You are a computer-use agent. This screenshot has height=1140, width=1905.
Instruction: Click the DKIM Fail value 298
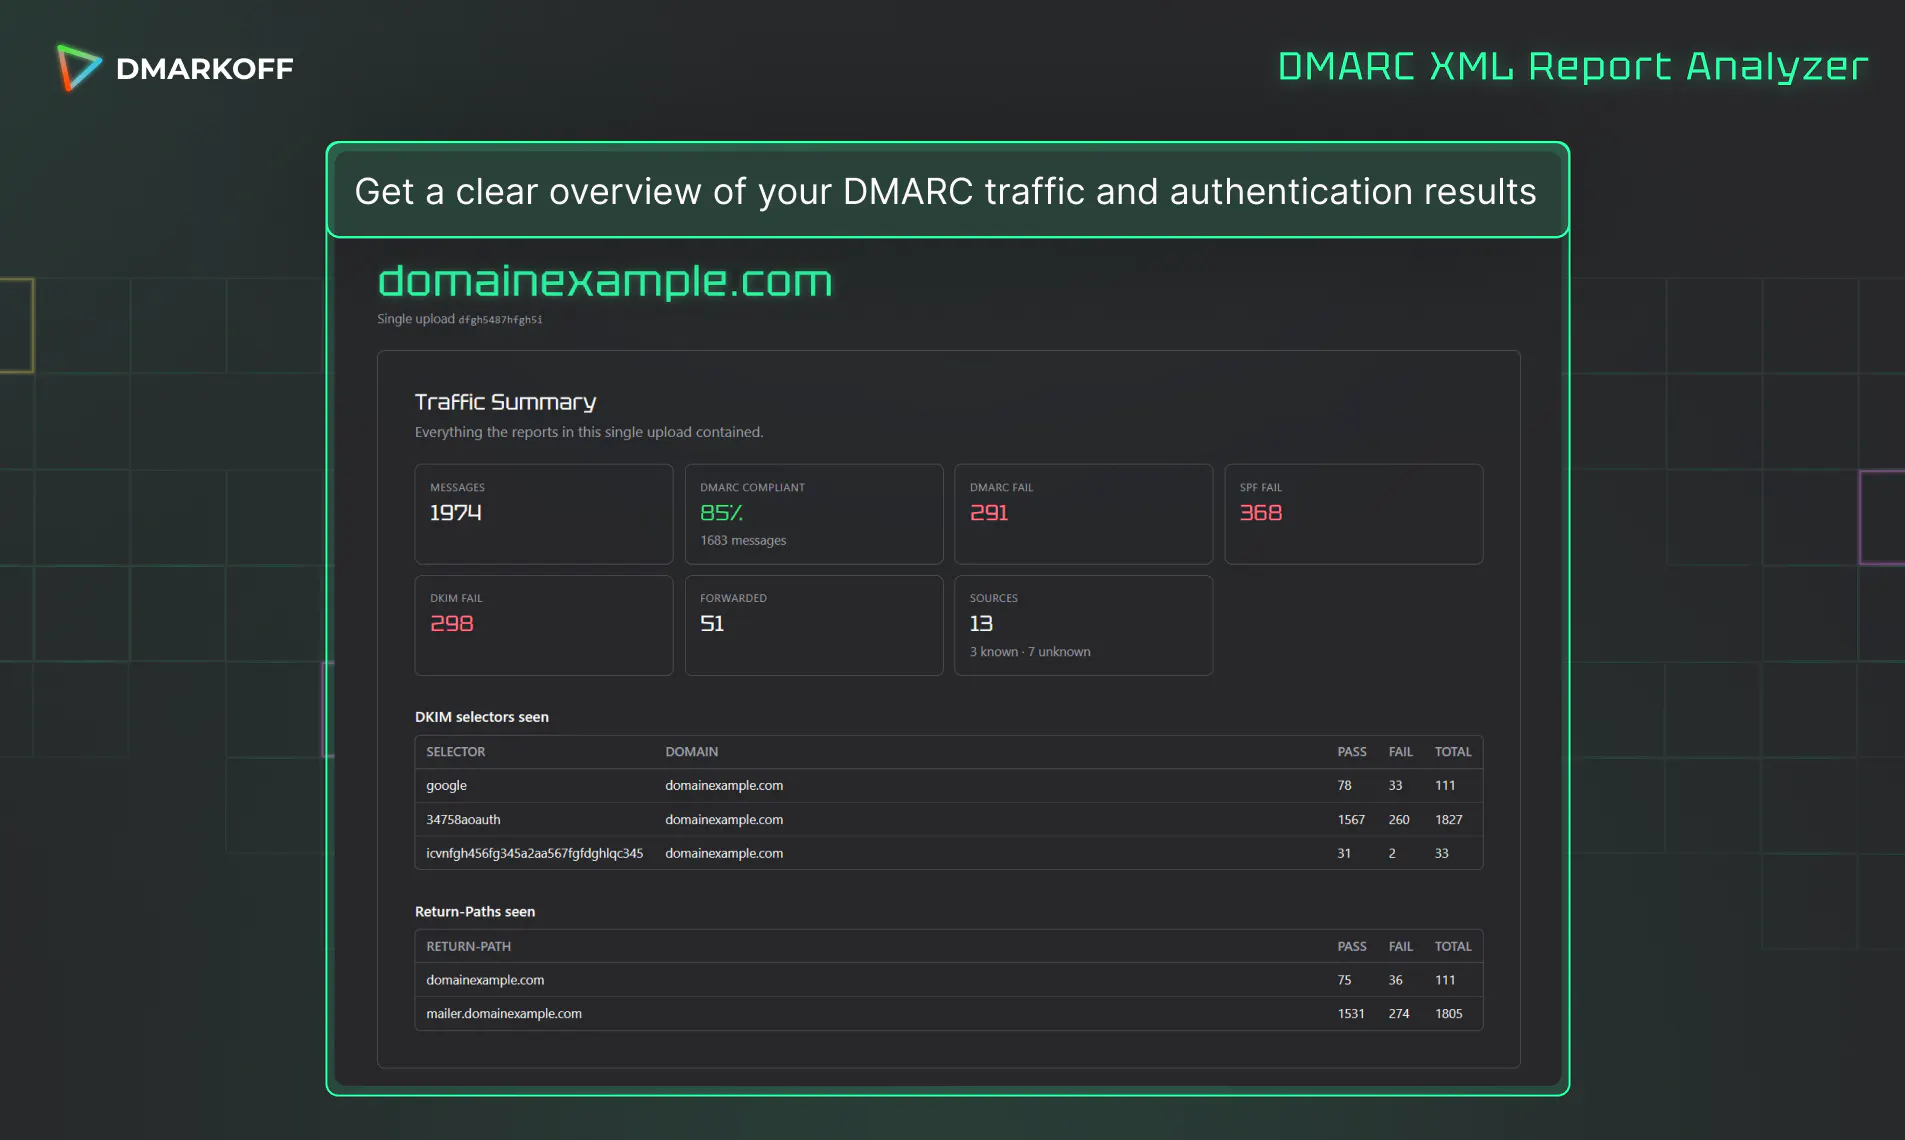(451, 624)
